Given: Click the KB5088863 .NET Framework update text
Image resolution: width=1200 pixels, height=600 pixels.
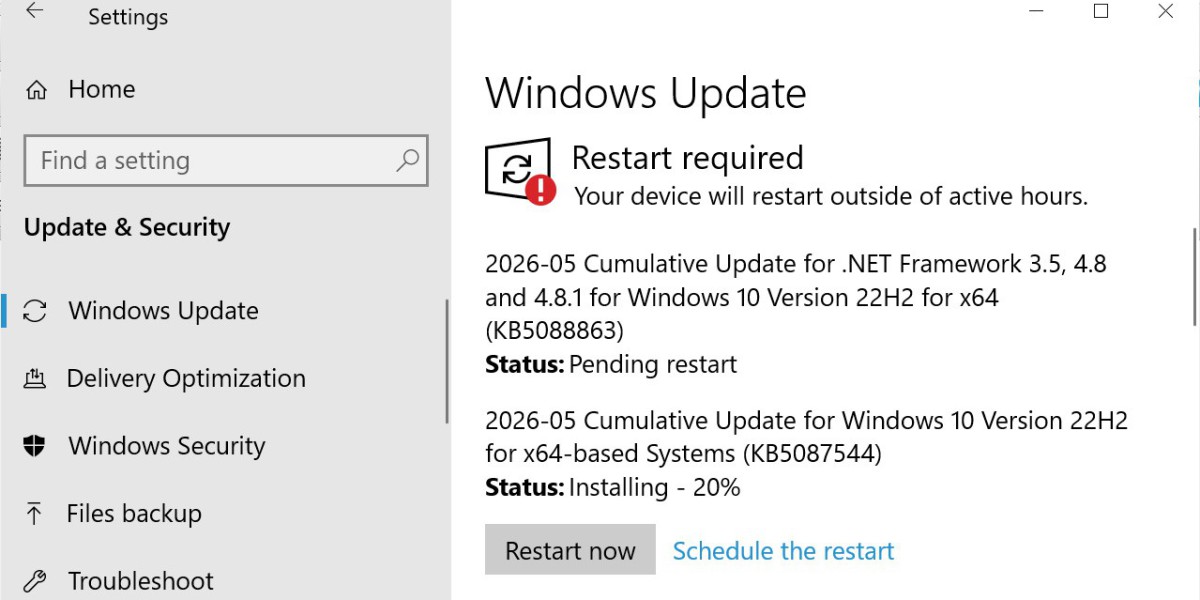Looking at the screenshot, I should (x=796, y=297).
